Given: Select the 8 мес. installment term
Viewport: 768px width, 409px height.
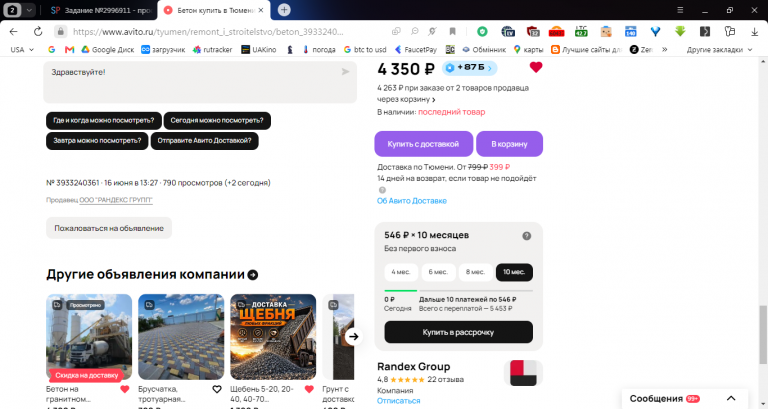Looking at the screenshot, I should [x=475, y=272].
